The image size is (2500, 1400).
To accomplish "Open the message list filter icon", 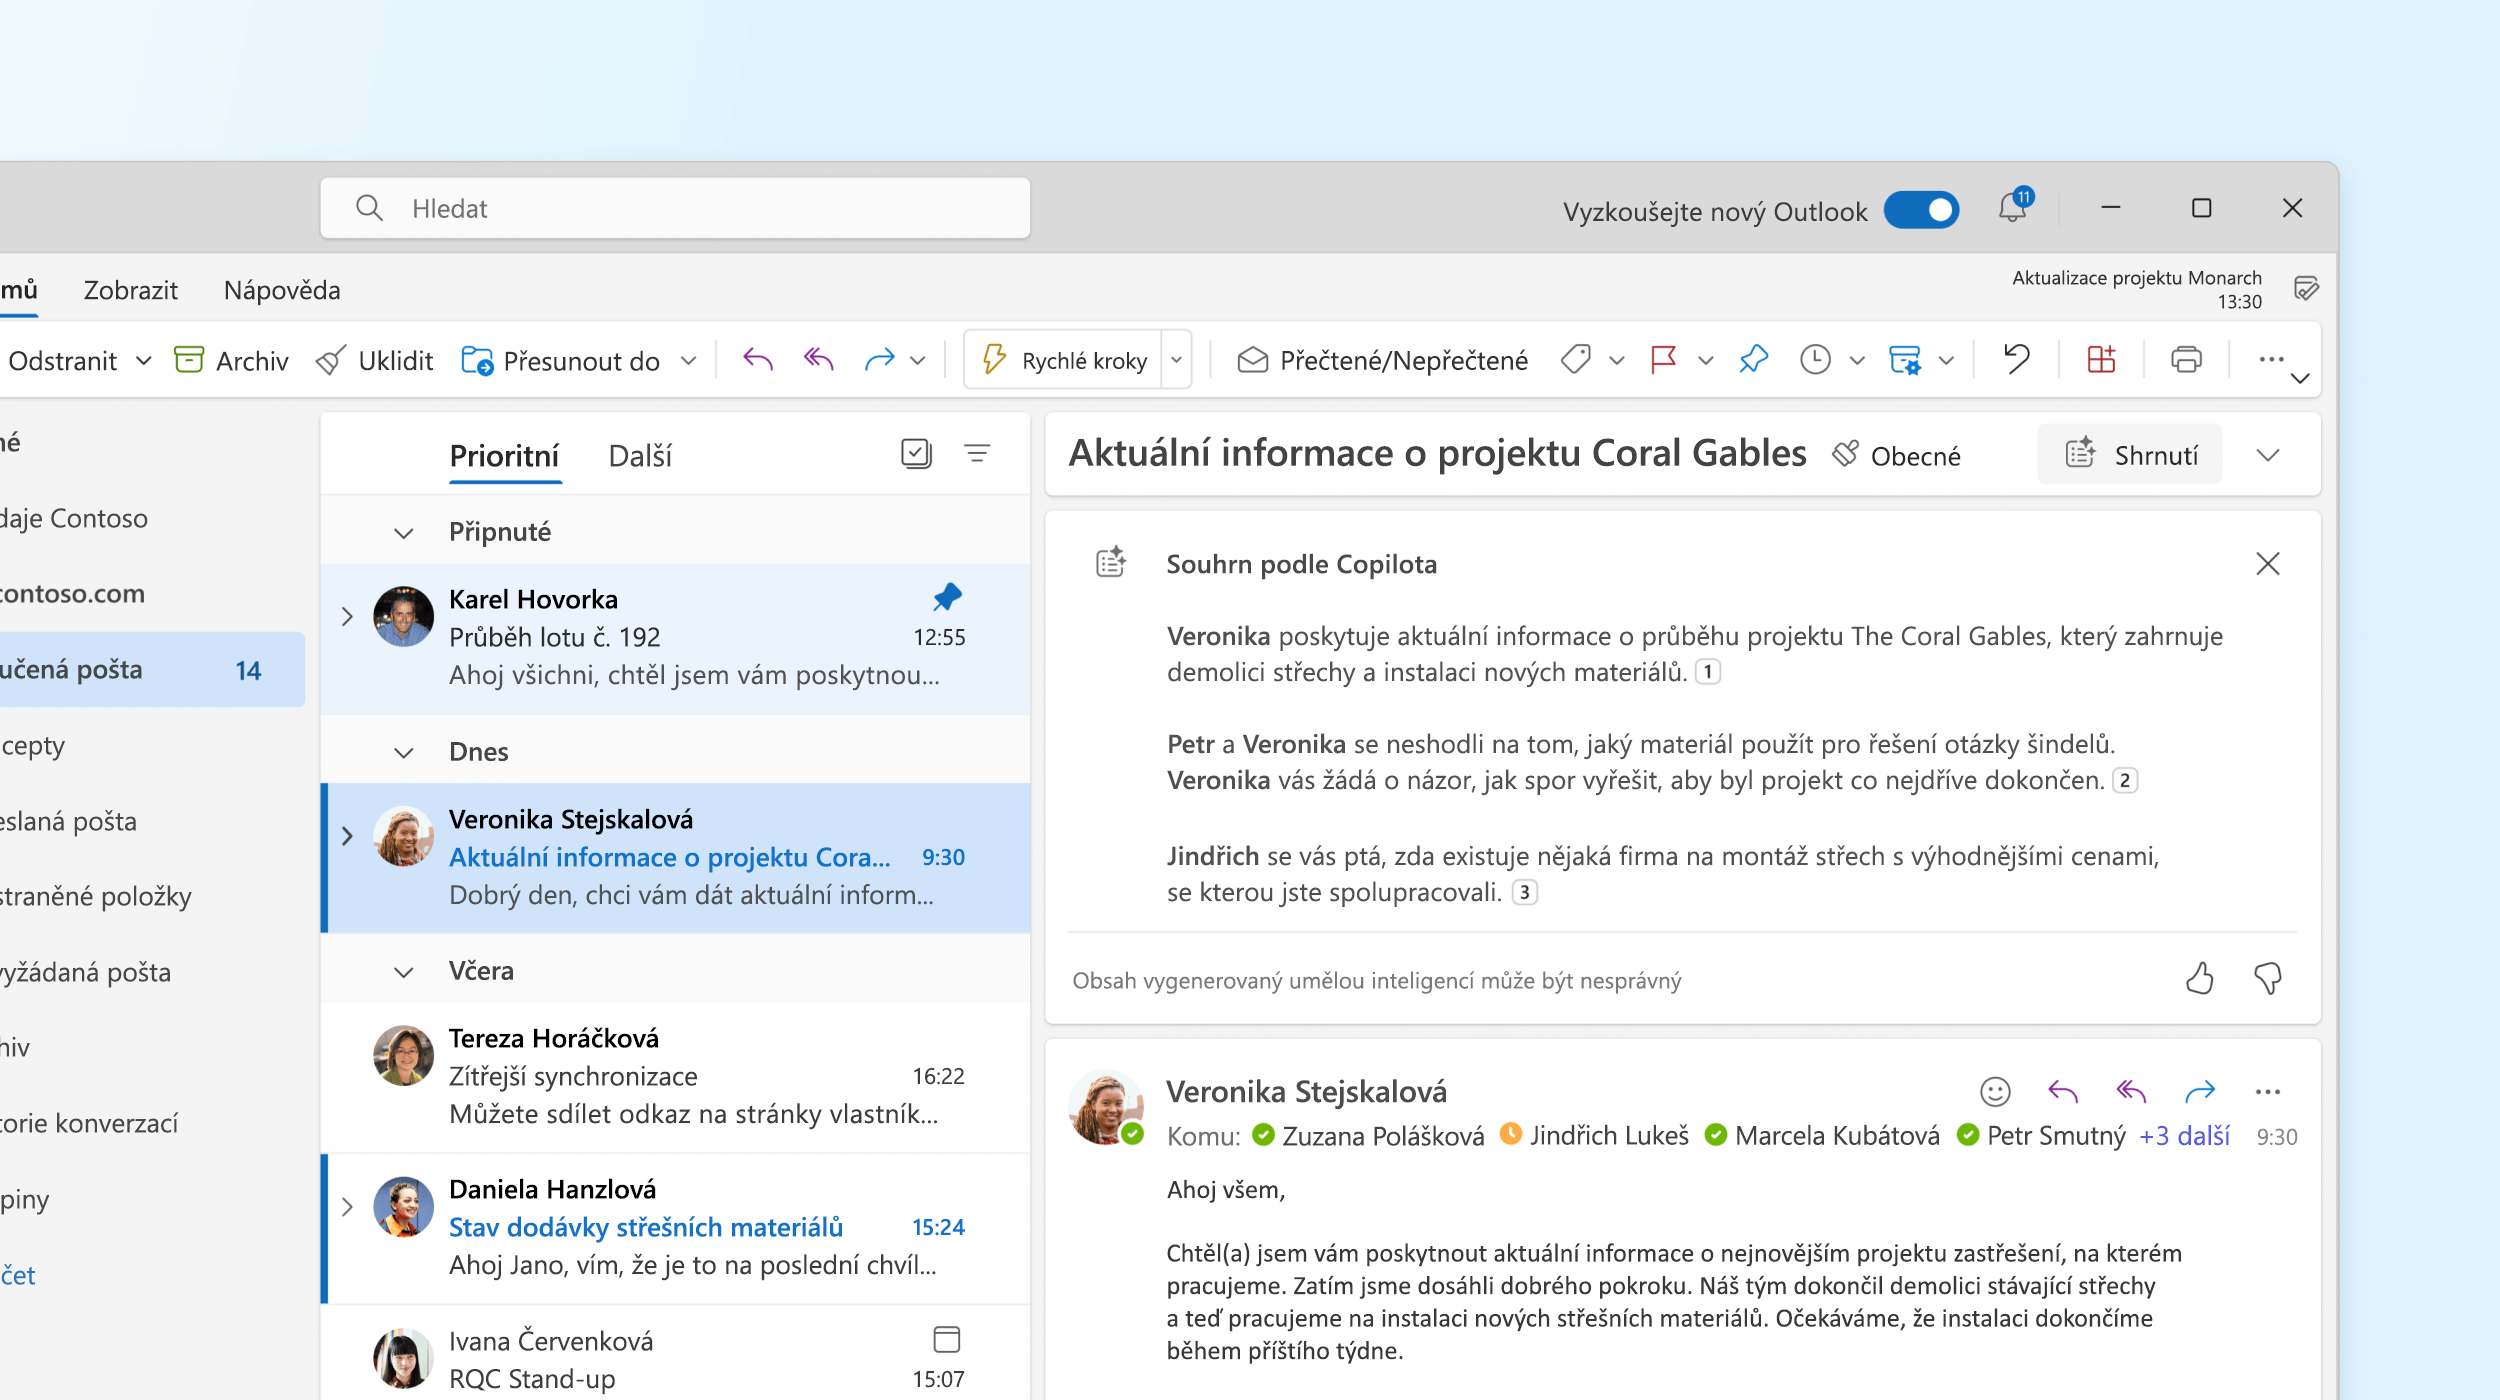I will (977, 454).
